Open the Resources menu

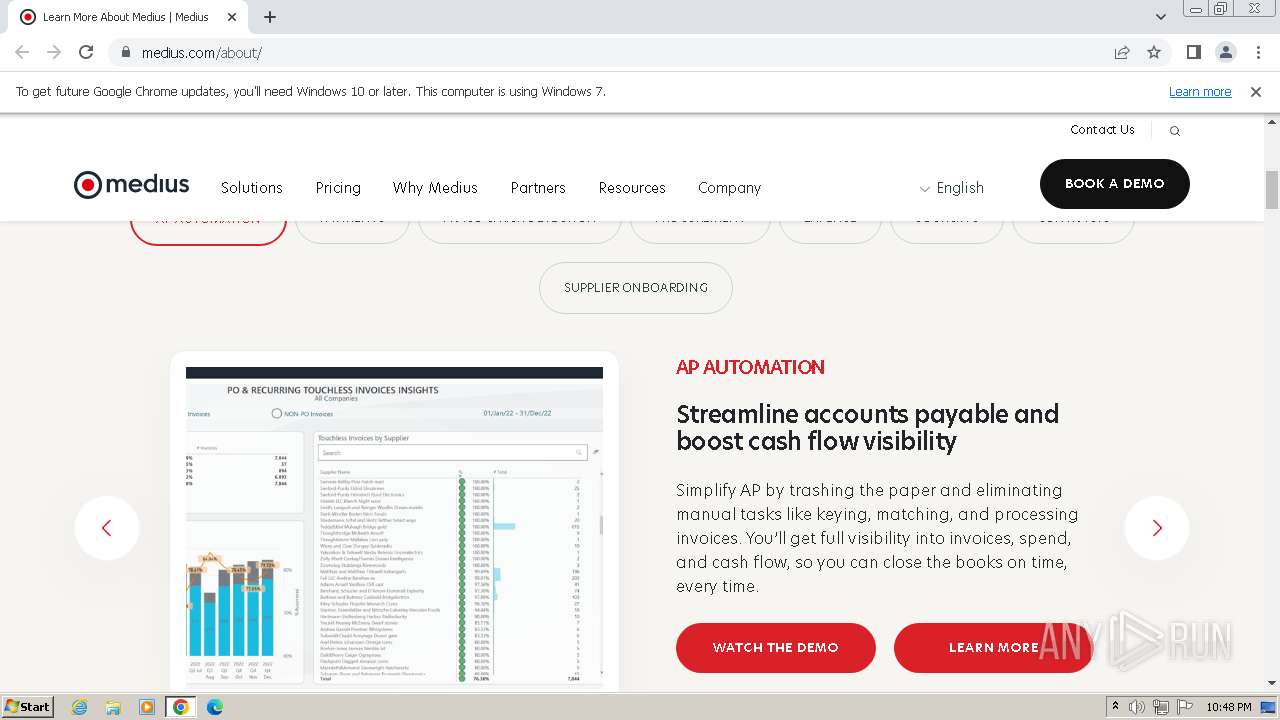pyautogui.click(x=632, y=188)
